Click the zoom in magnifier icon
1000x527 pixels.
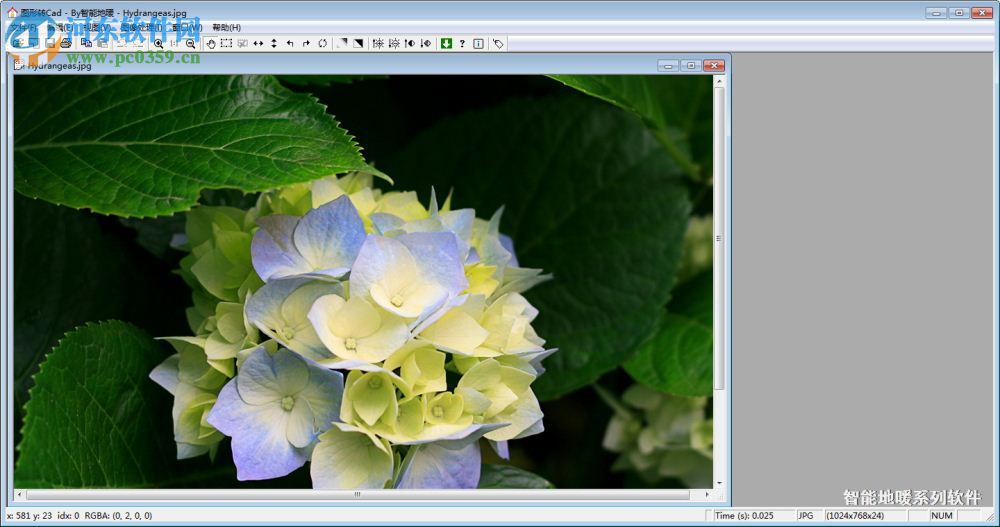tap(158, 43)
